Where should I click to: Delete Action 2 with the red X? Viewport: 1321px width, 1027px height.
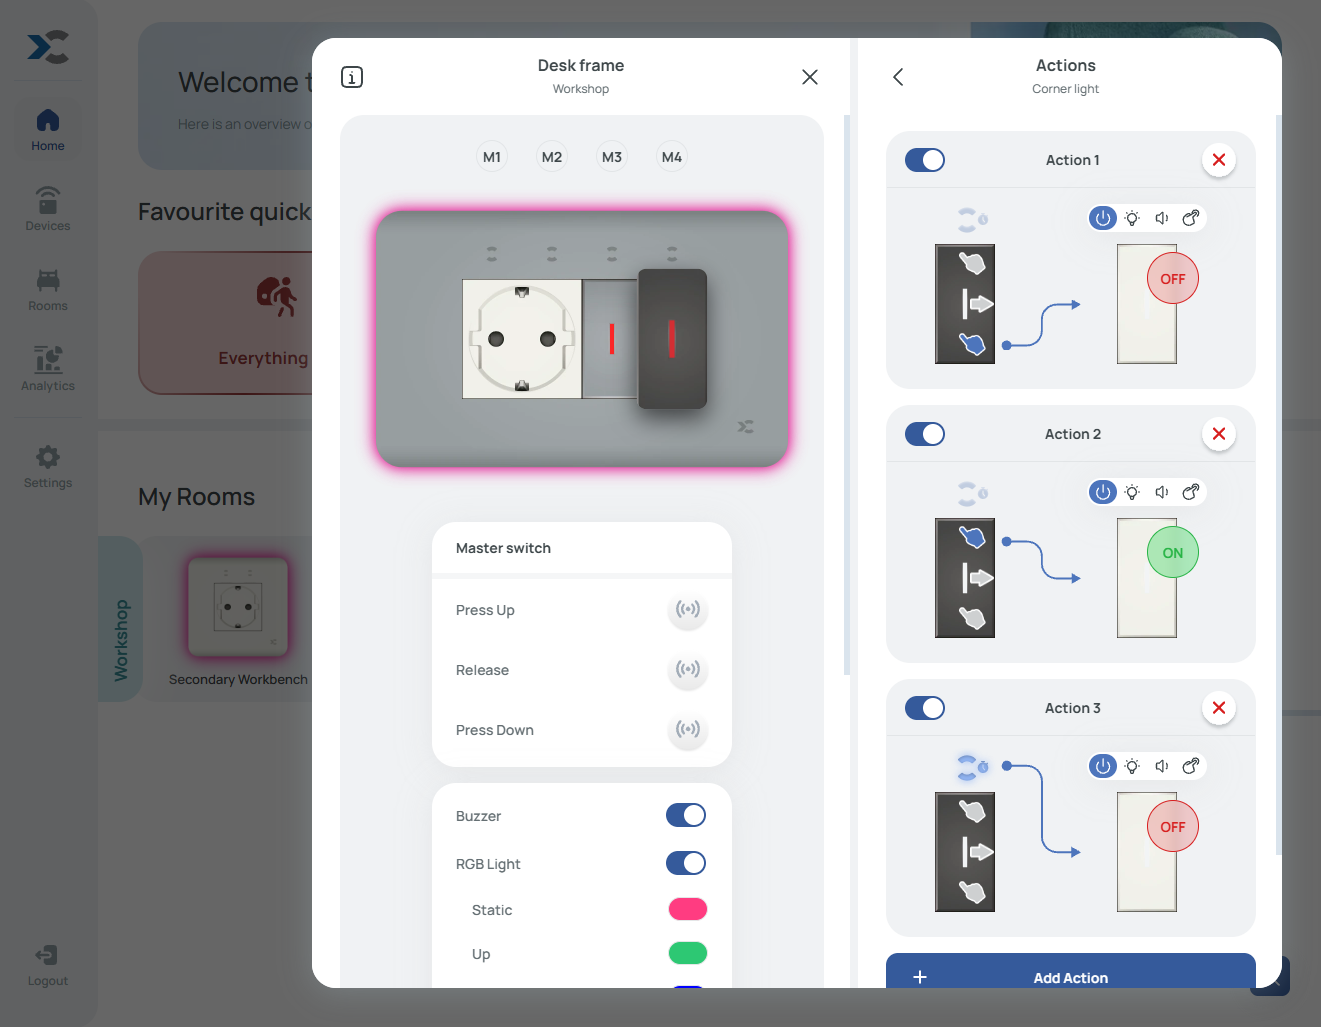tap(1218, 434)
